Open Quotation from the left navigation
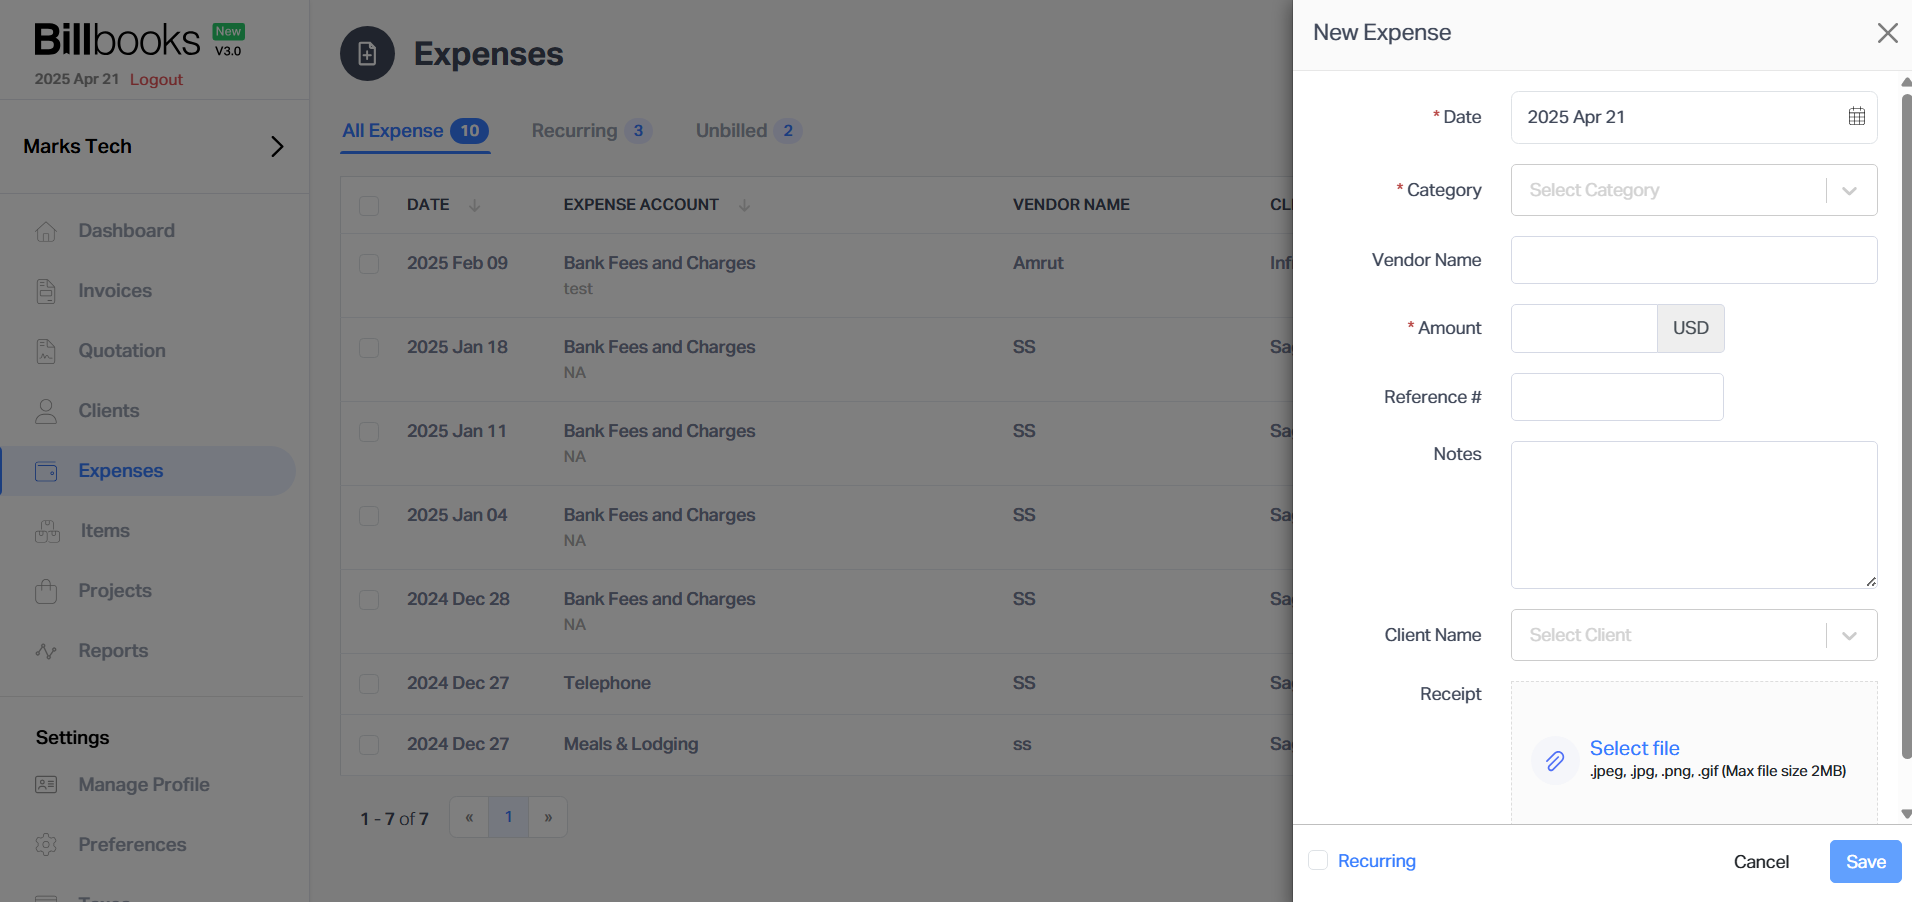Viewport: 1912px width, 902px height. (46, 350)
